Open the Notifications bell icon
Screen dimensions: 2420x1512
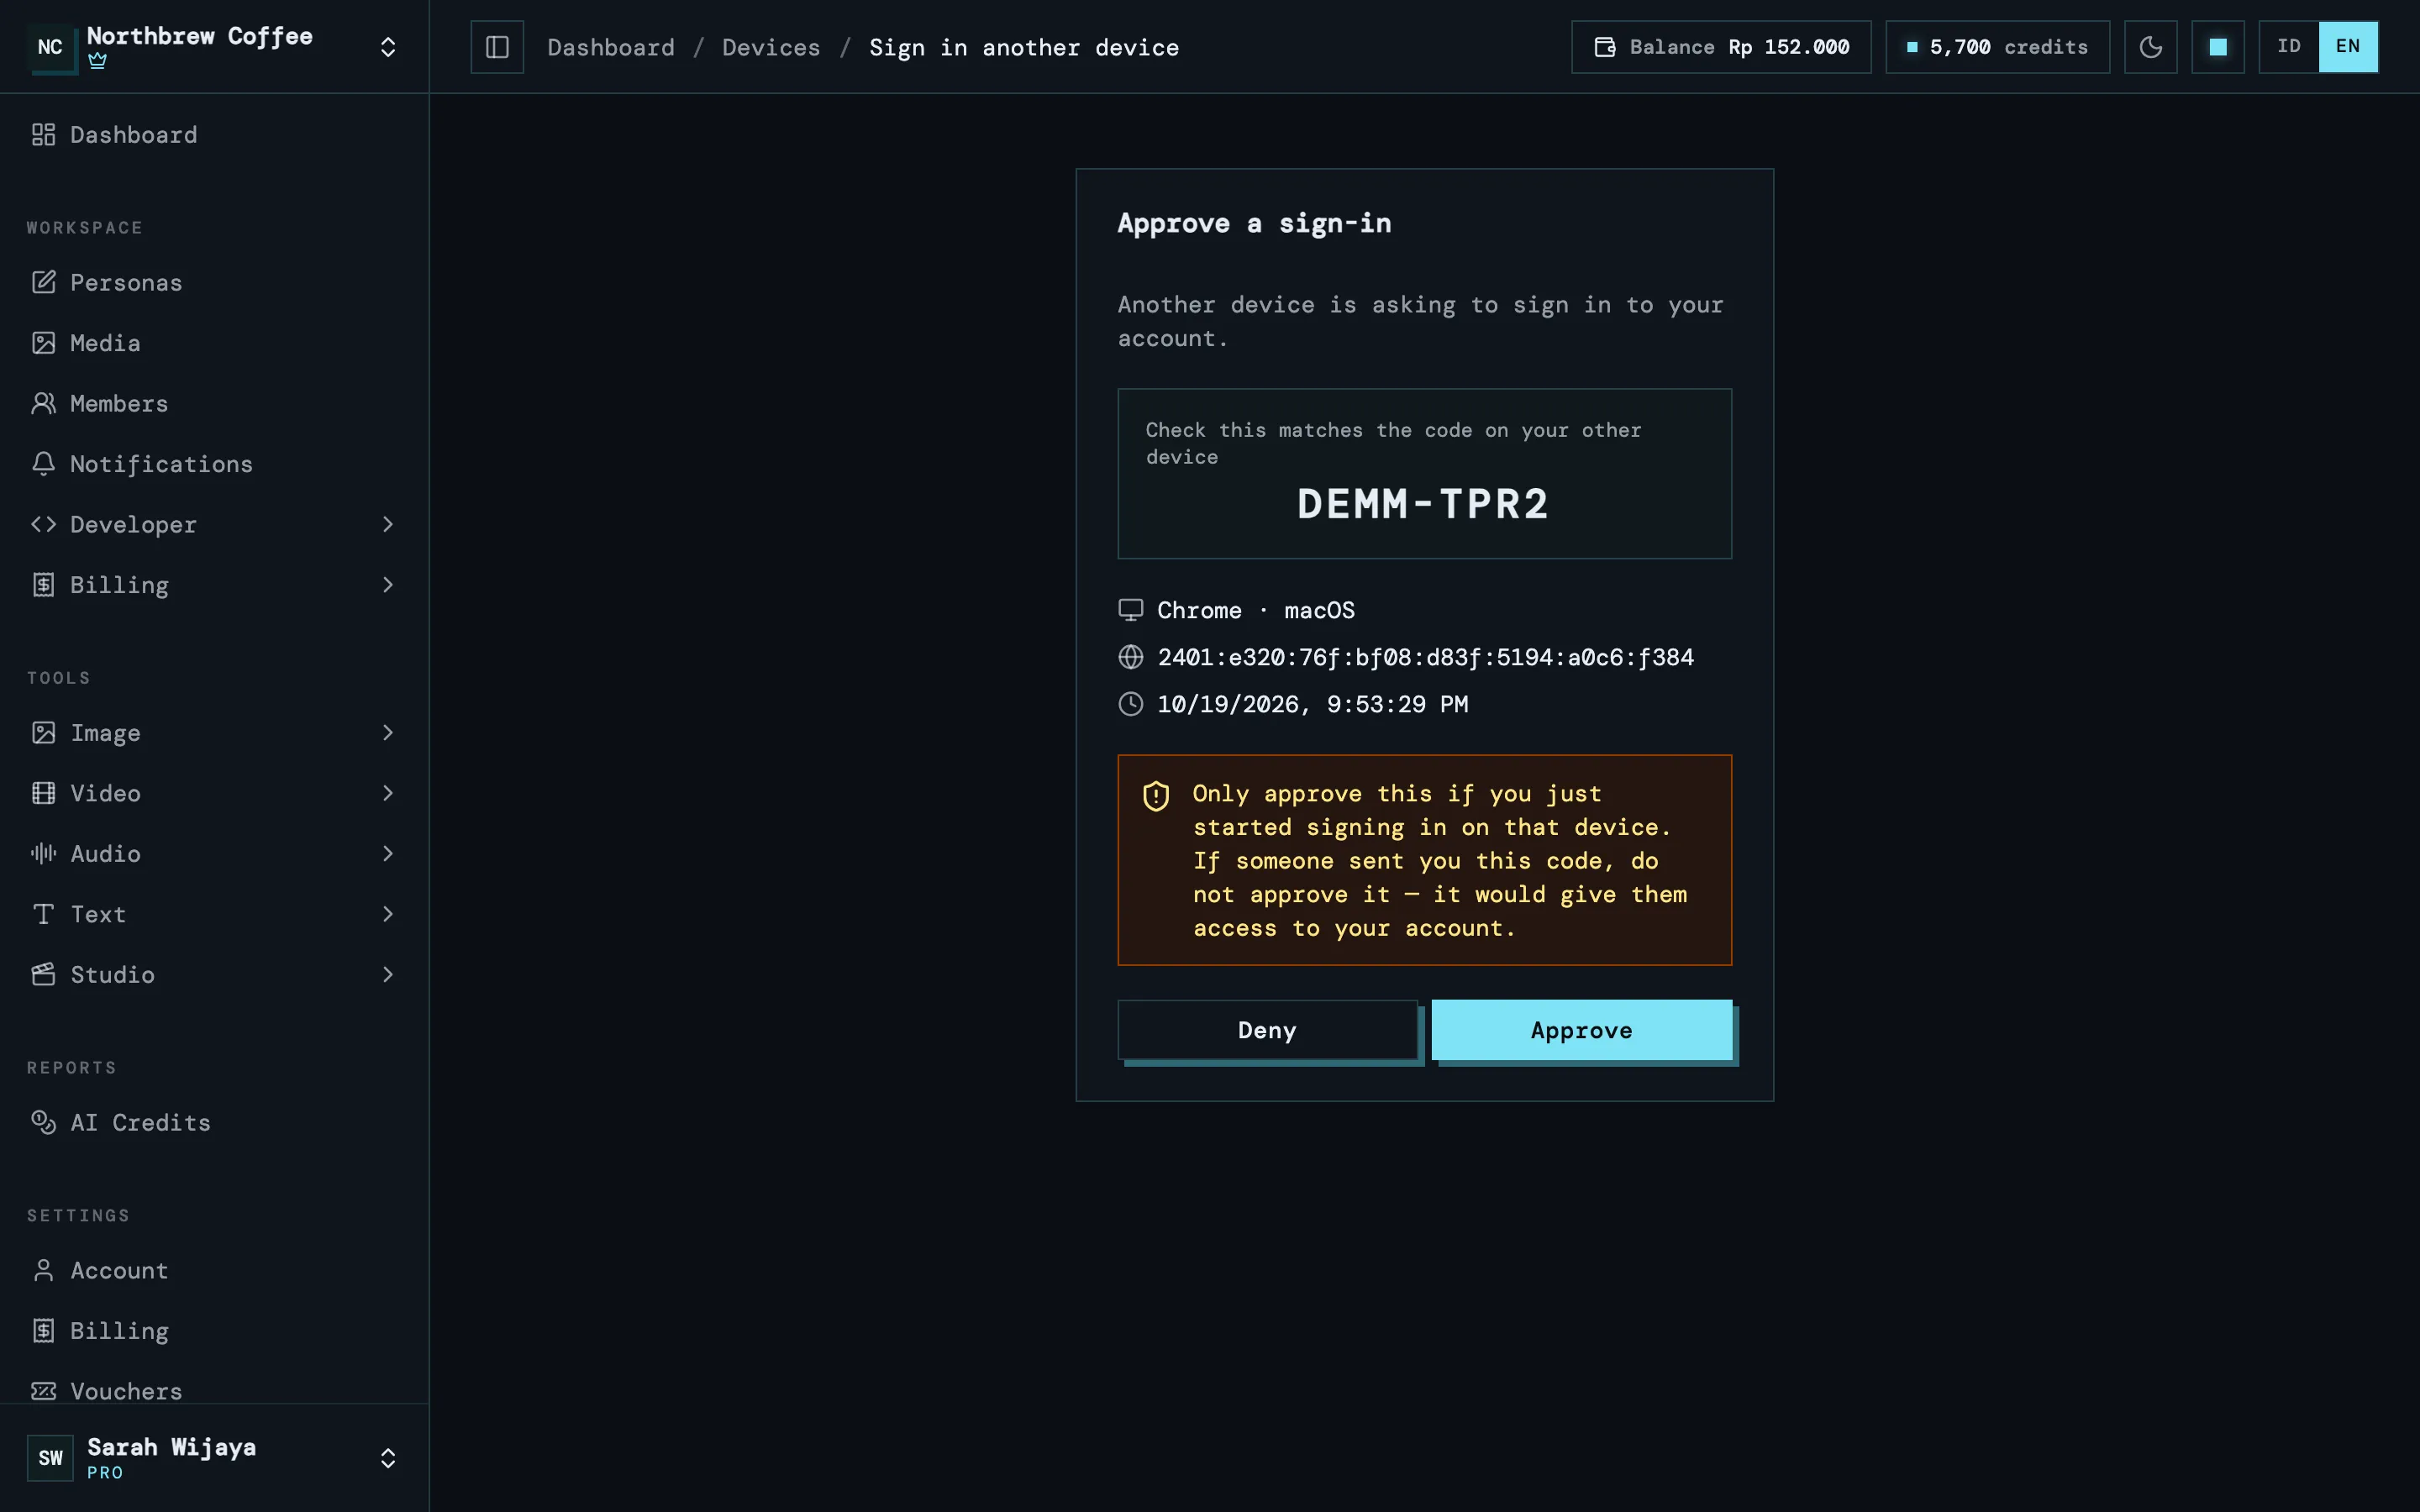43,464
